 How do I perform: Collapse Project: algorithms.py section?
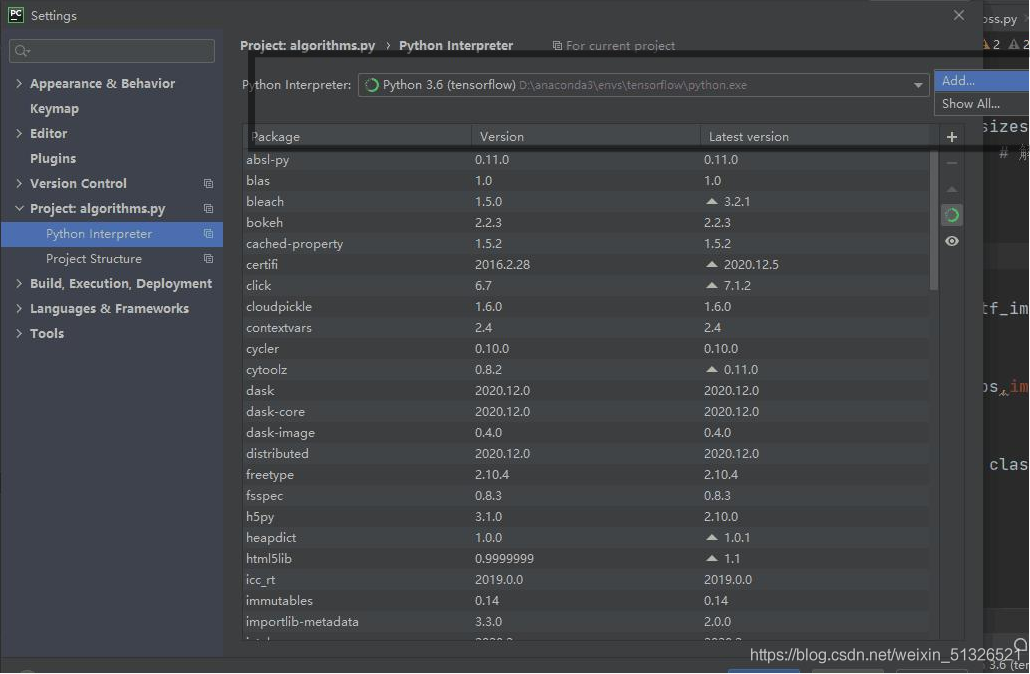(x=18, y=208)
